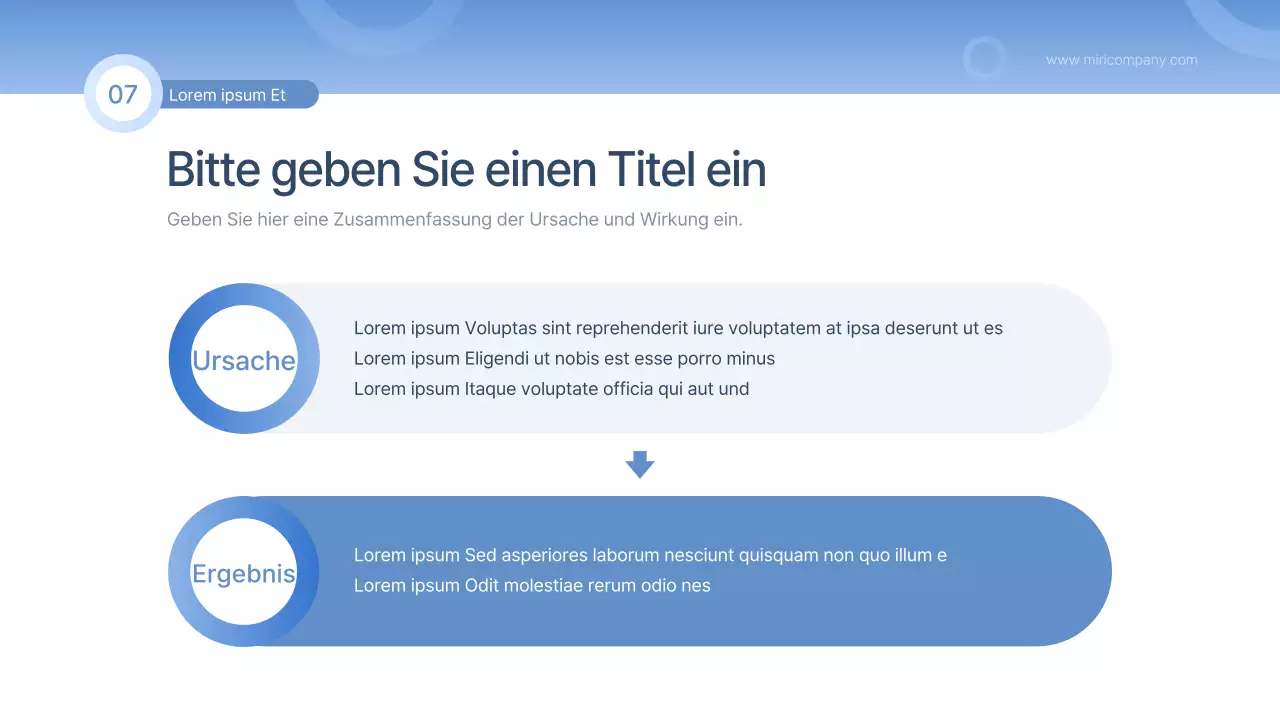Select the Ursache circle badge

coord(244,358)
